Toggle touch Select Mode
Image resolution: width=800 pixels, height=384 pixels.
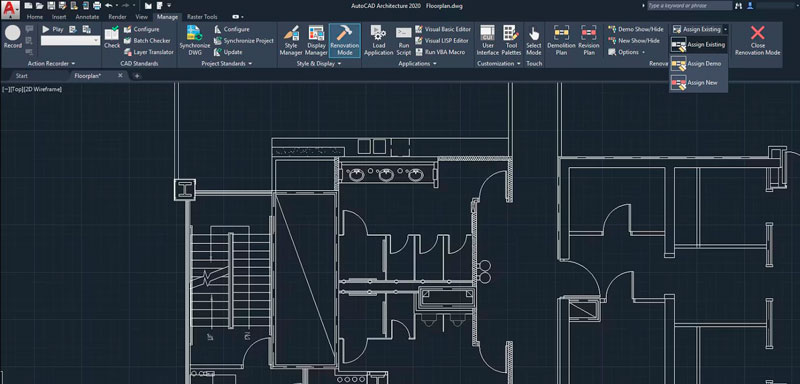534,40
